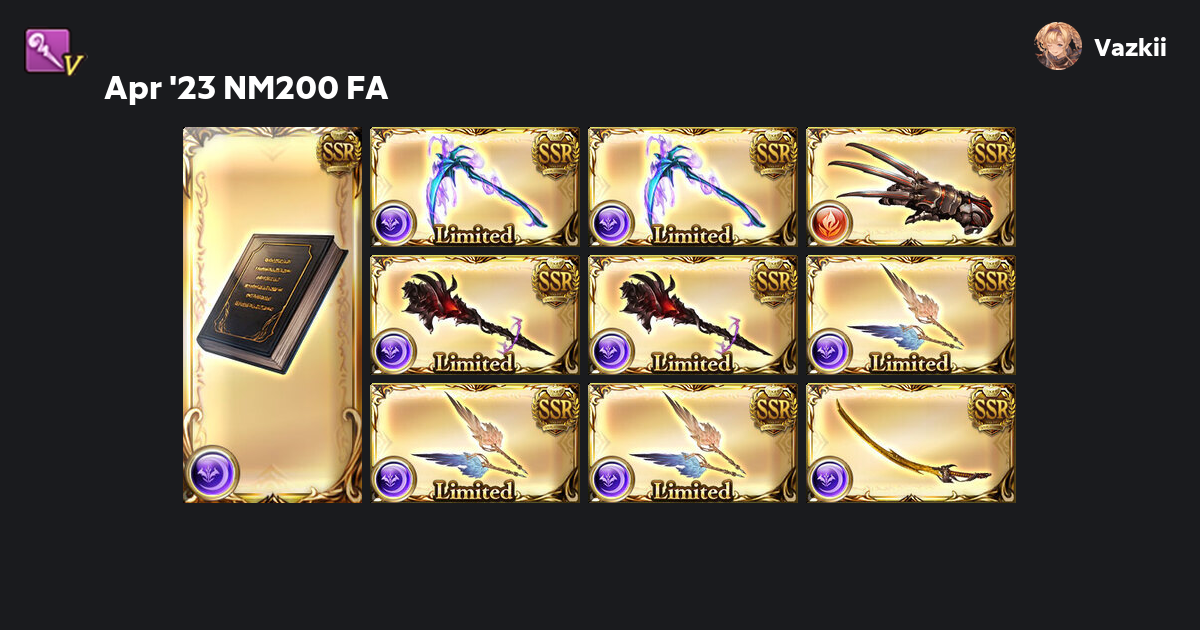The width and height of the screenshot is (1200, 630).
Task: Click the fire element icon on the claw
Action: [x=830, y=223]
